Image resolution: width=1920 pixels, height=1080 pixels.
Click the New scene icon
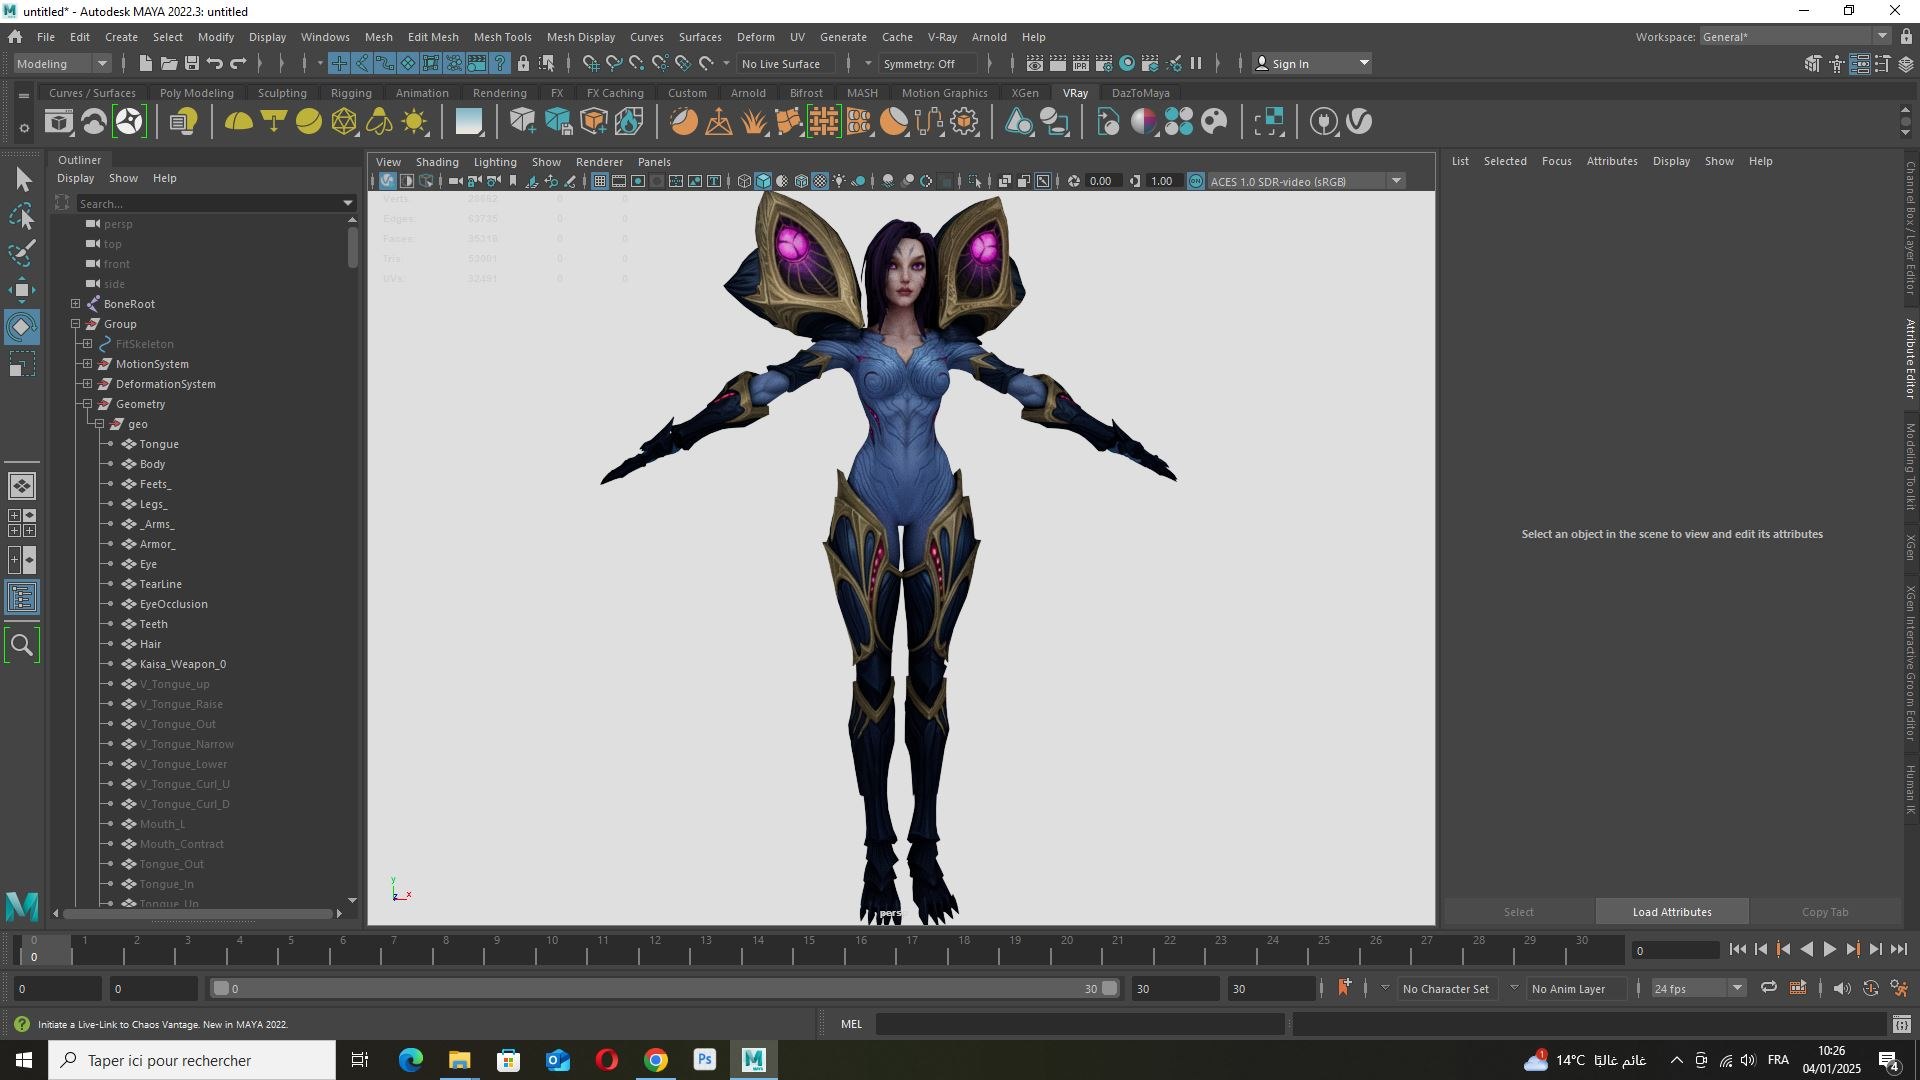pos(145,63)
